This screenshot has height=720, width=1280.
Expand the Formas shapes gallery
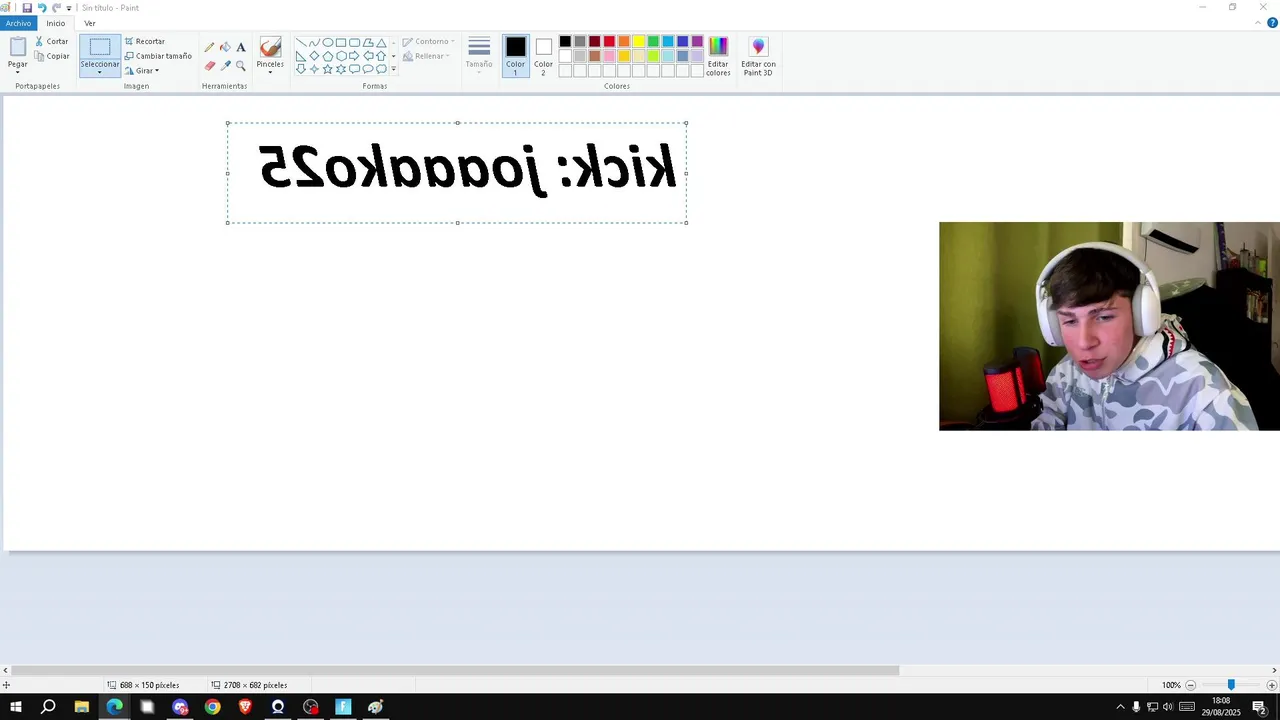point(393,69)
